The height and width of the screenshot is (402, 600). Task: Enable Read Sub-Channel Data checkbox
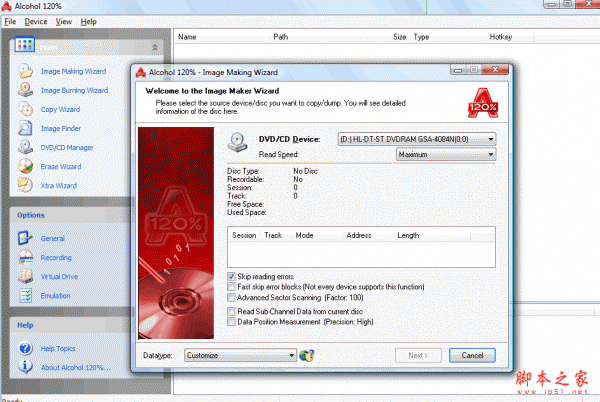point(231,311)
